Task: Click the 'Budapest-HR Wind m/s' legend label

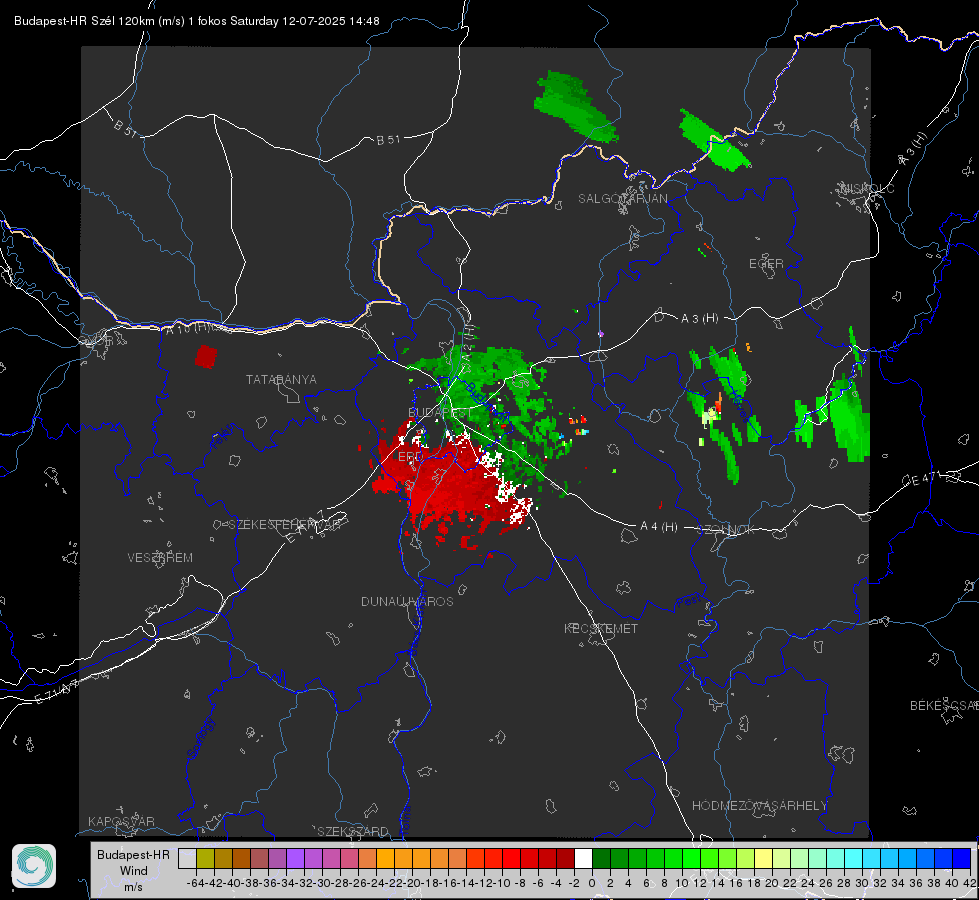Action: [134, 871]
